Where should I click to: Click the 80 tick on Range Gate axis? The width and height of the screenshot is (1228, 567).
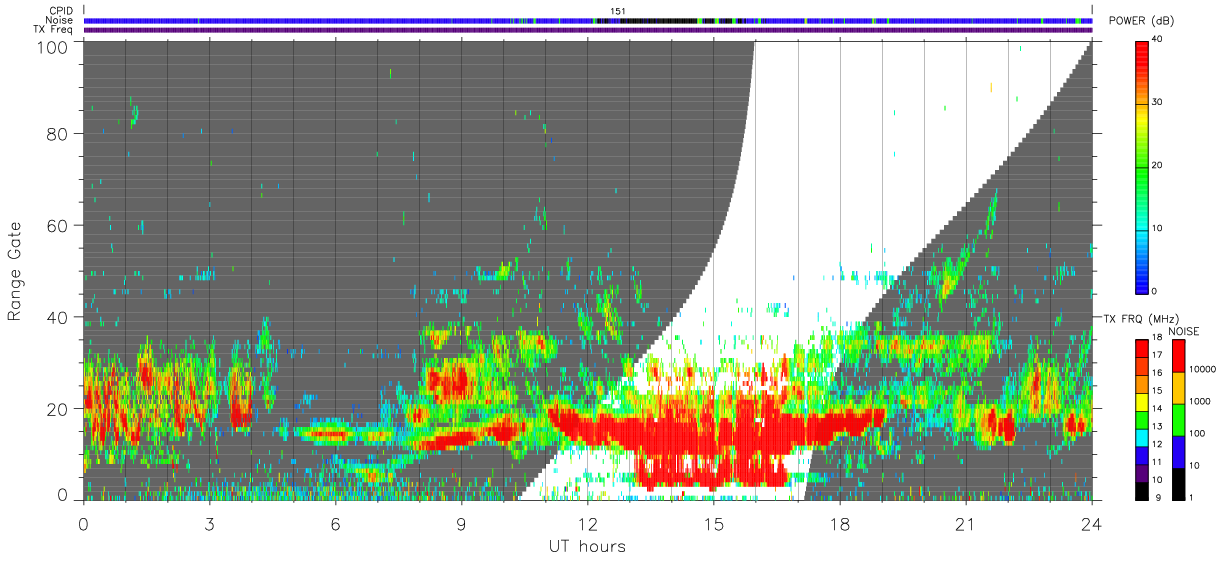(57, 133)
